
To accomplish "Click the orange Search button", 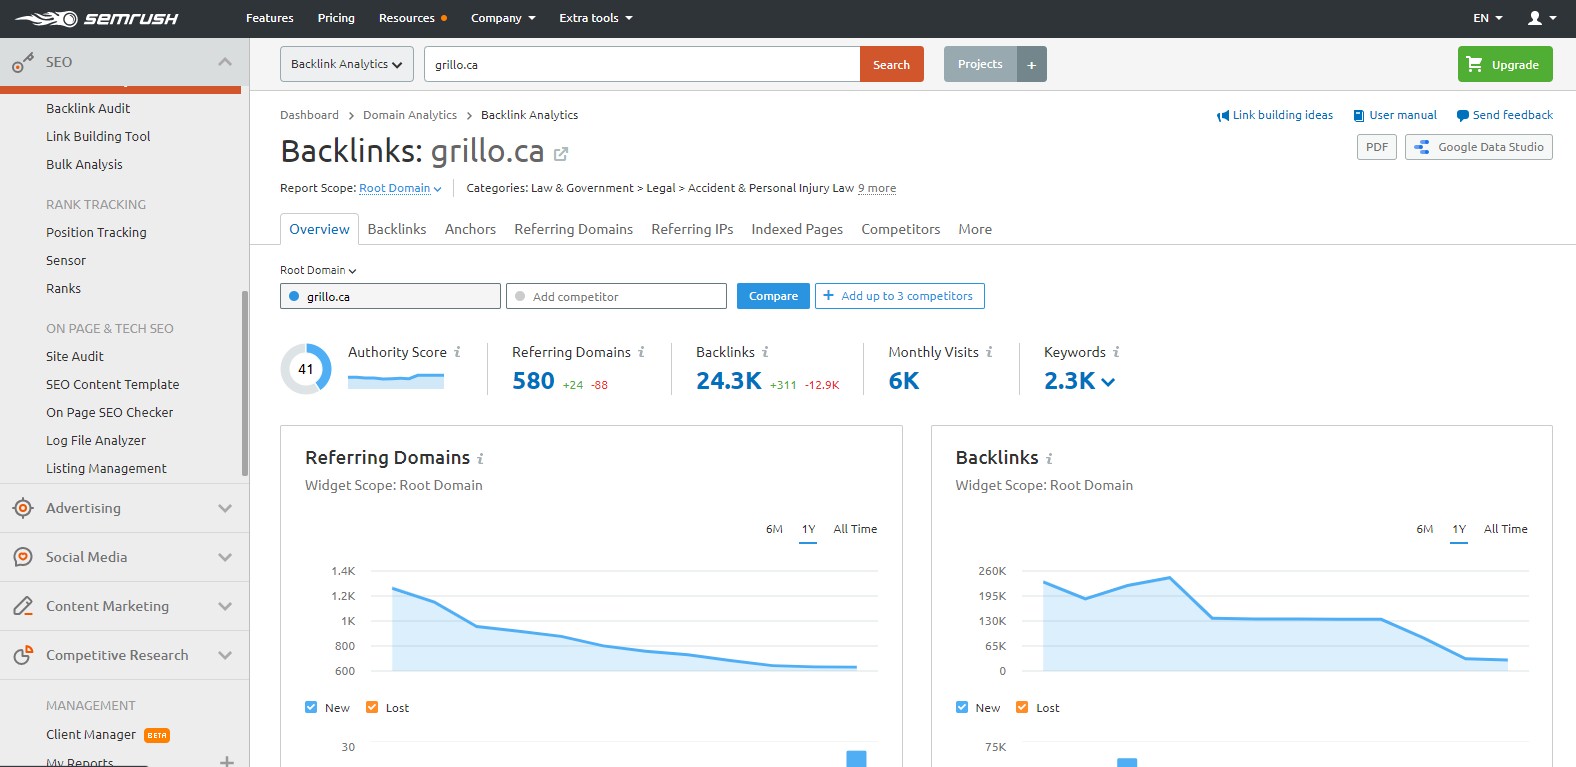I will click(891, 64).
